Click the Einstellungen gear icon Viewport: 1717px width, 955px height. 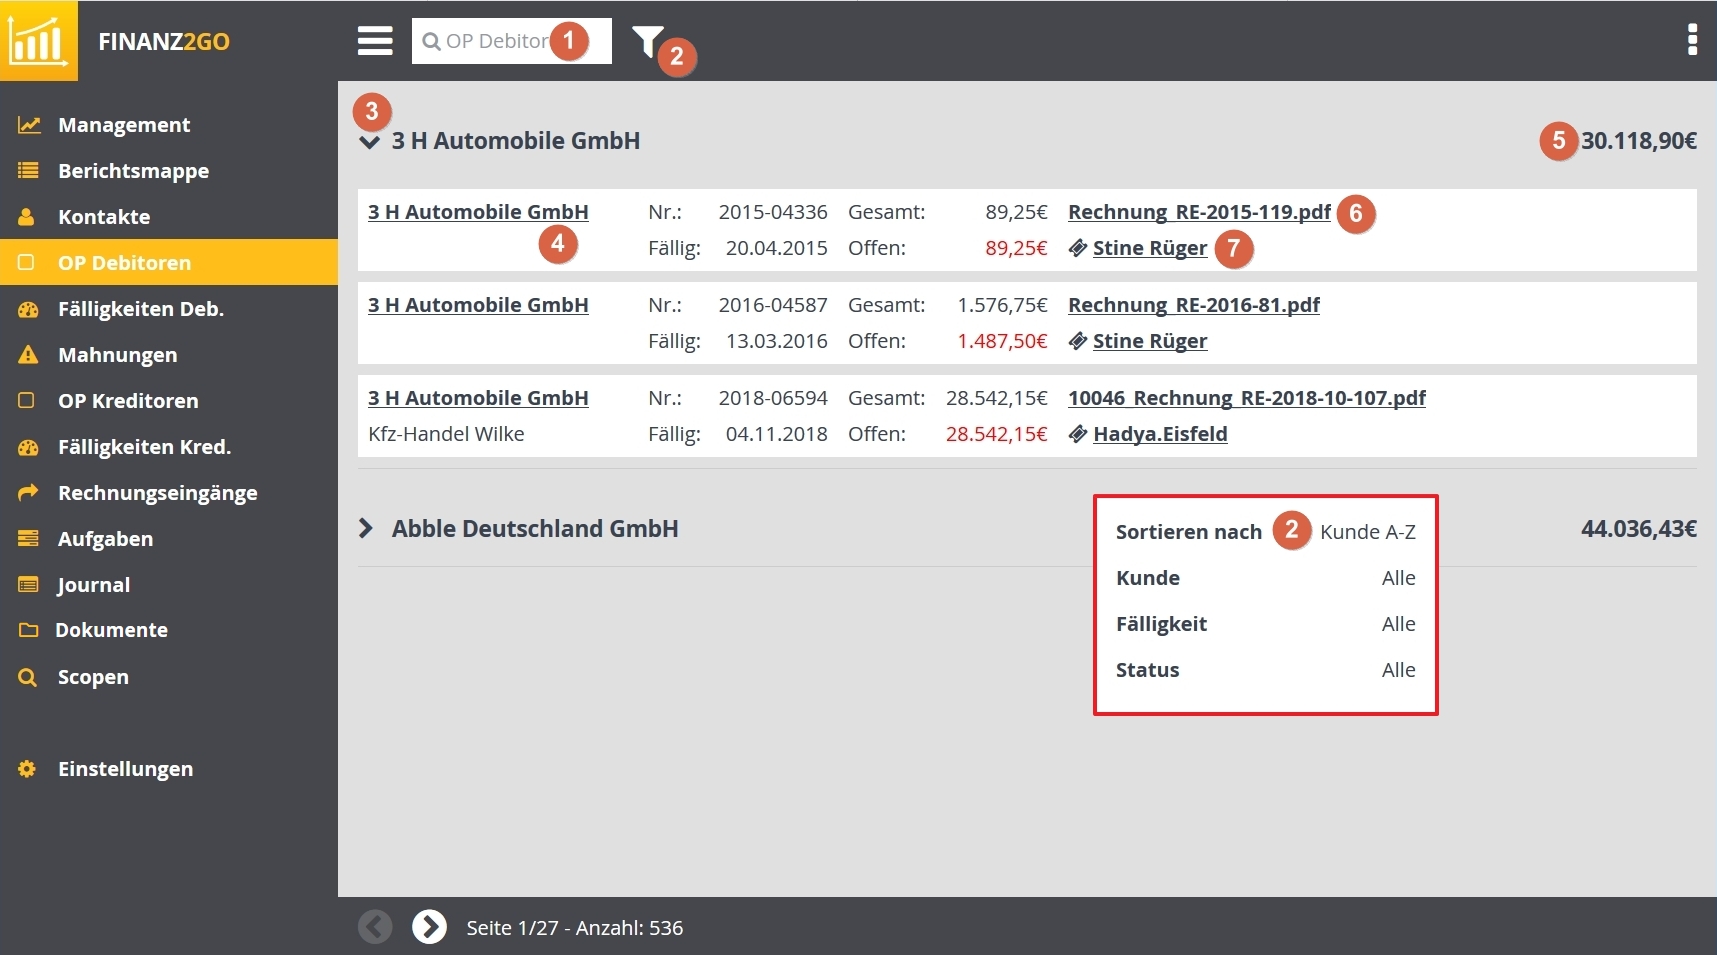tap(27, 769)
